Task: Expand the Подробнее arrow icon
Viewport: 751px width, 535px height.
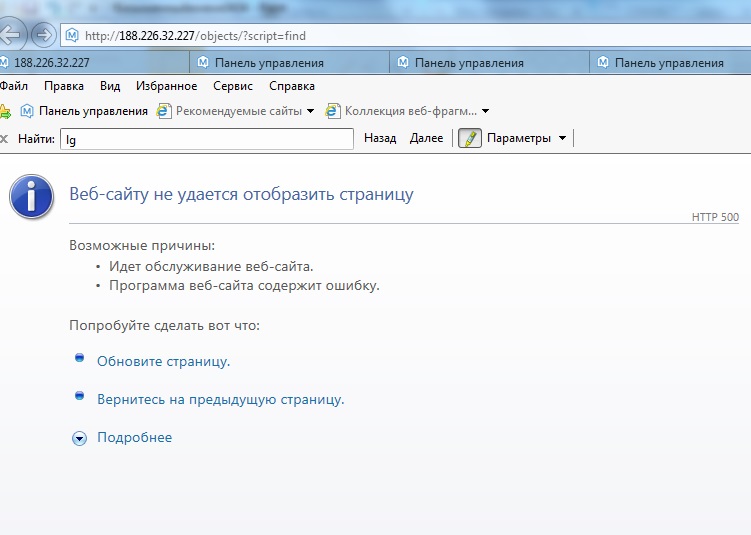Action: click(80, 438)
